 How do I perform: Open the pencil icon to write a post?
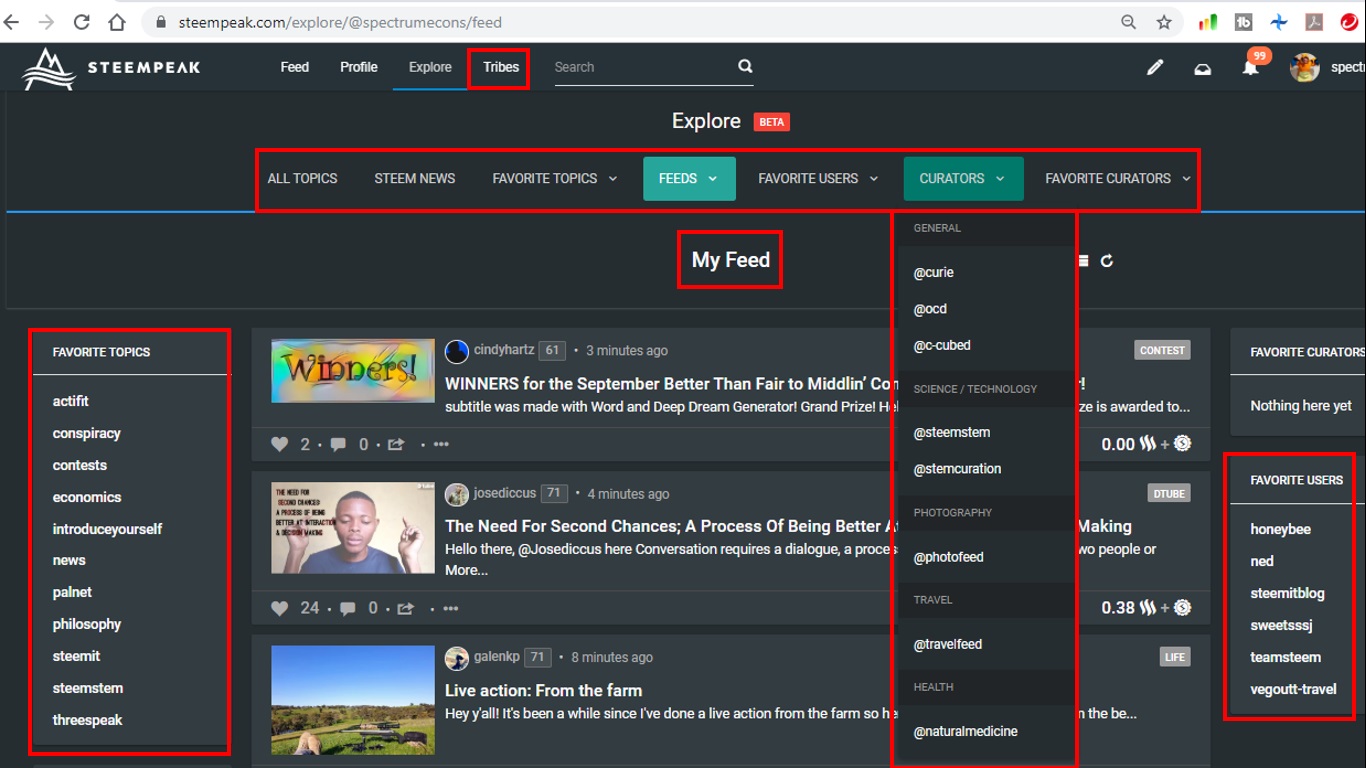(x=1155, y=67)
